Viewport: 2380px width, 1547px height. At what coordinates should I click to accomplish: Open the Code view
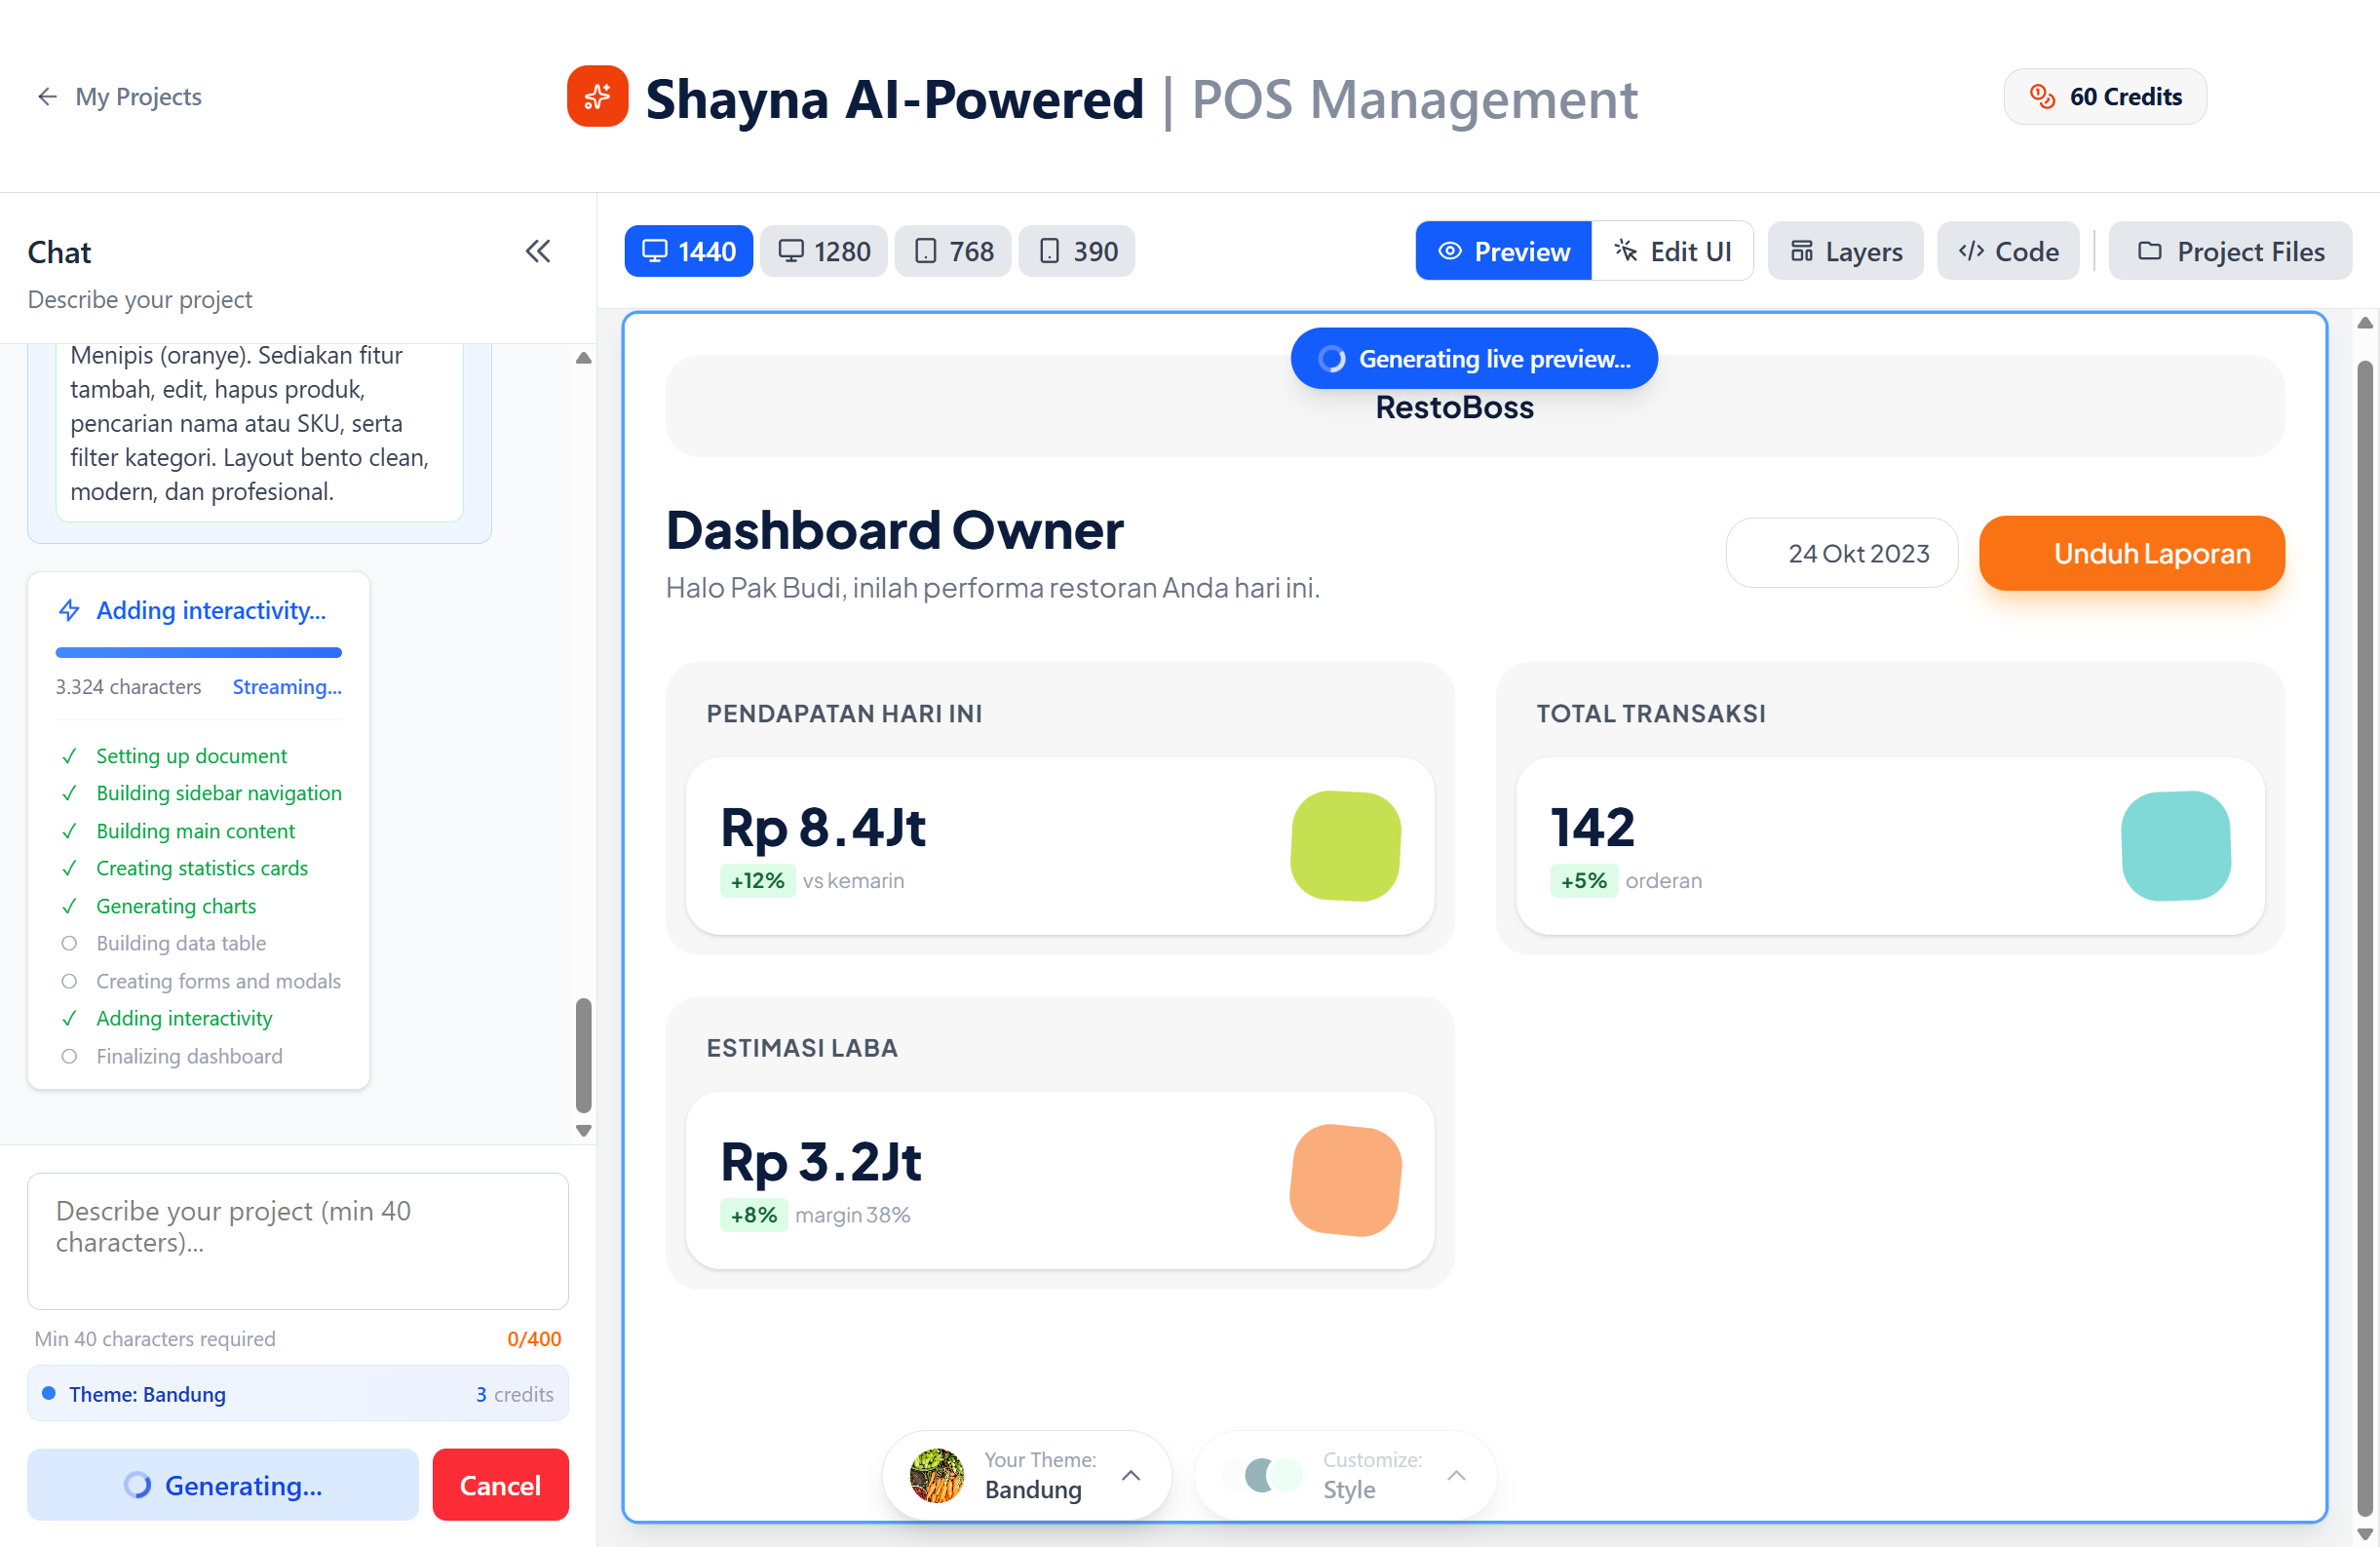2008,251
